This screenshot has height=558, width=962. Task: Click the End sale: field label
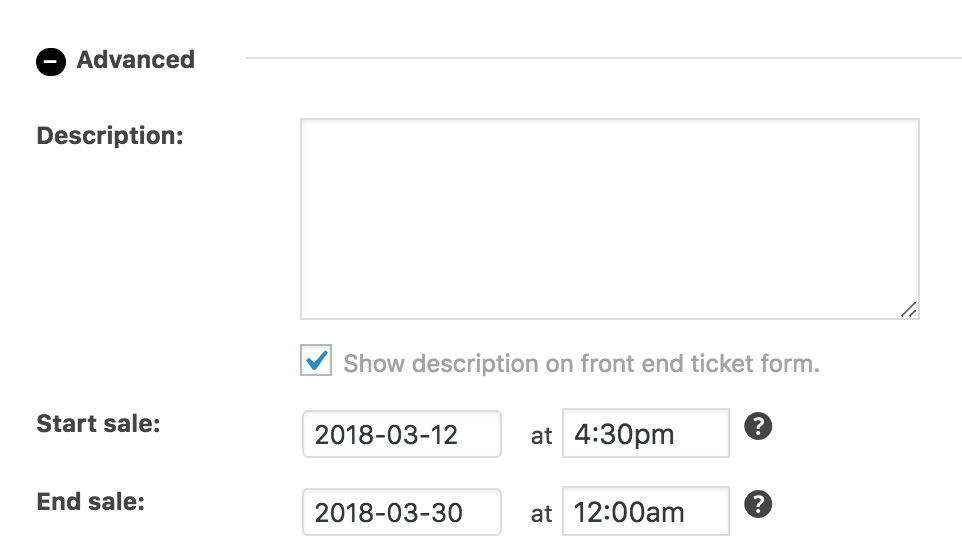(90, 501)
